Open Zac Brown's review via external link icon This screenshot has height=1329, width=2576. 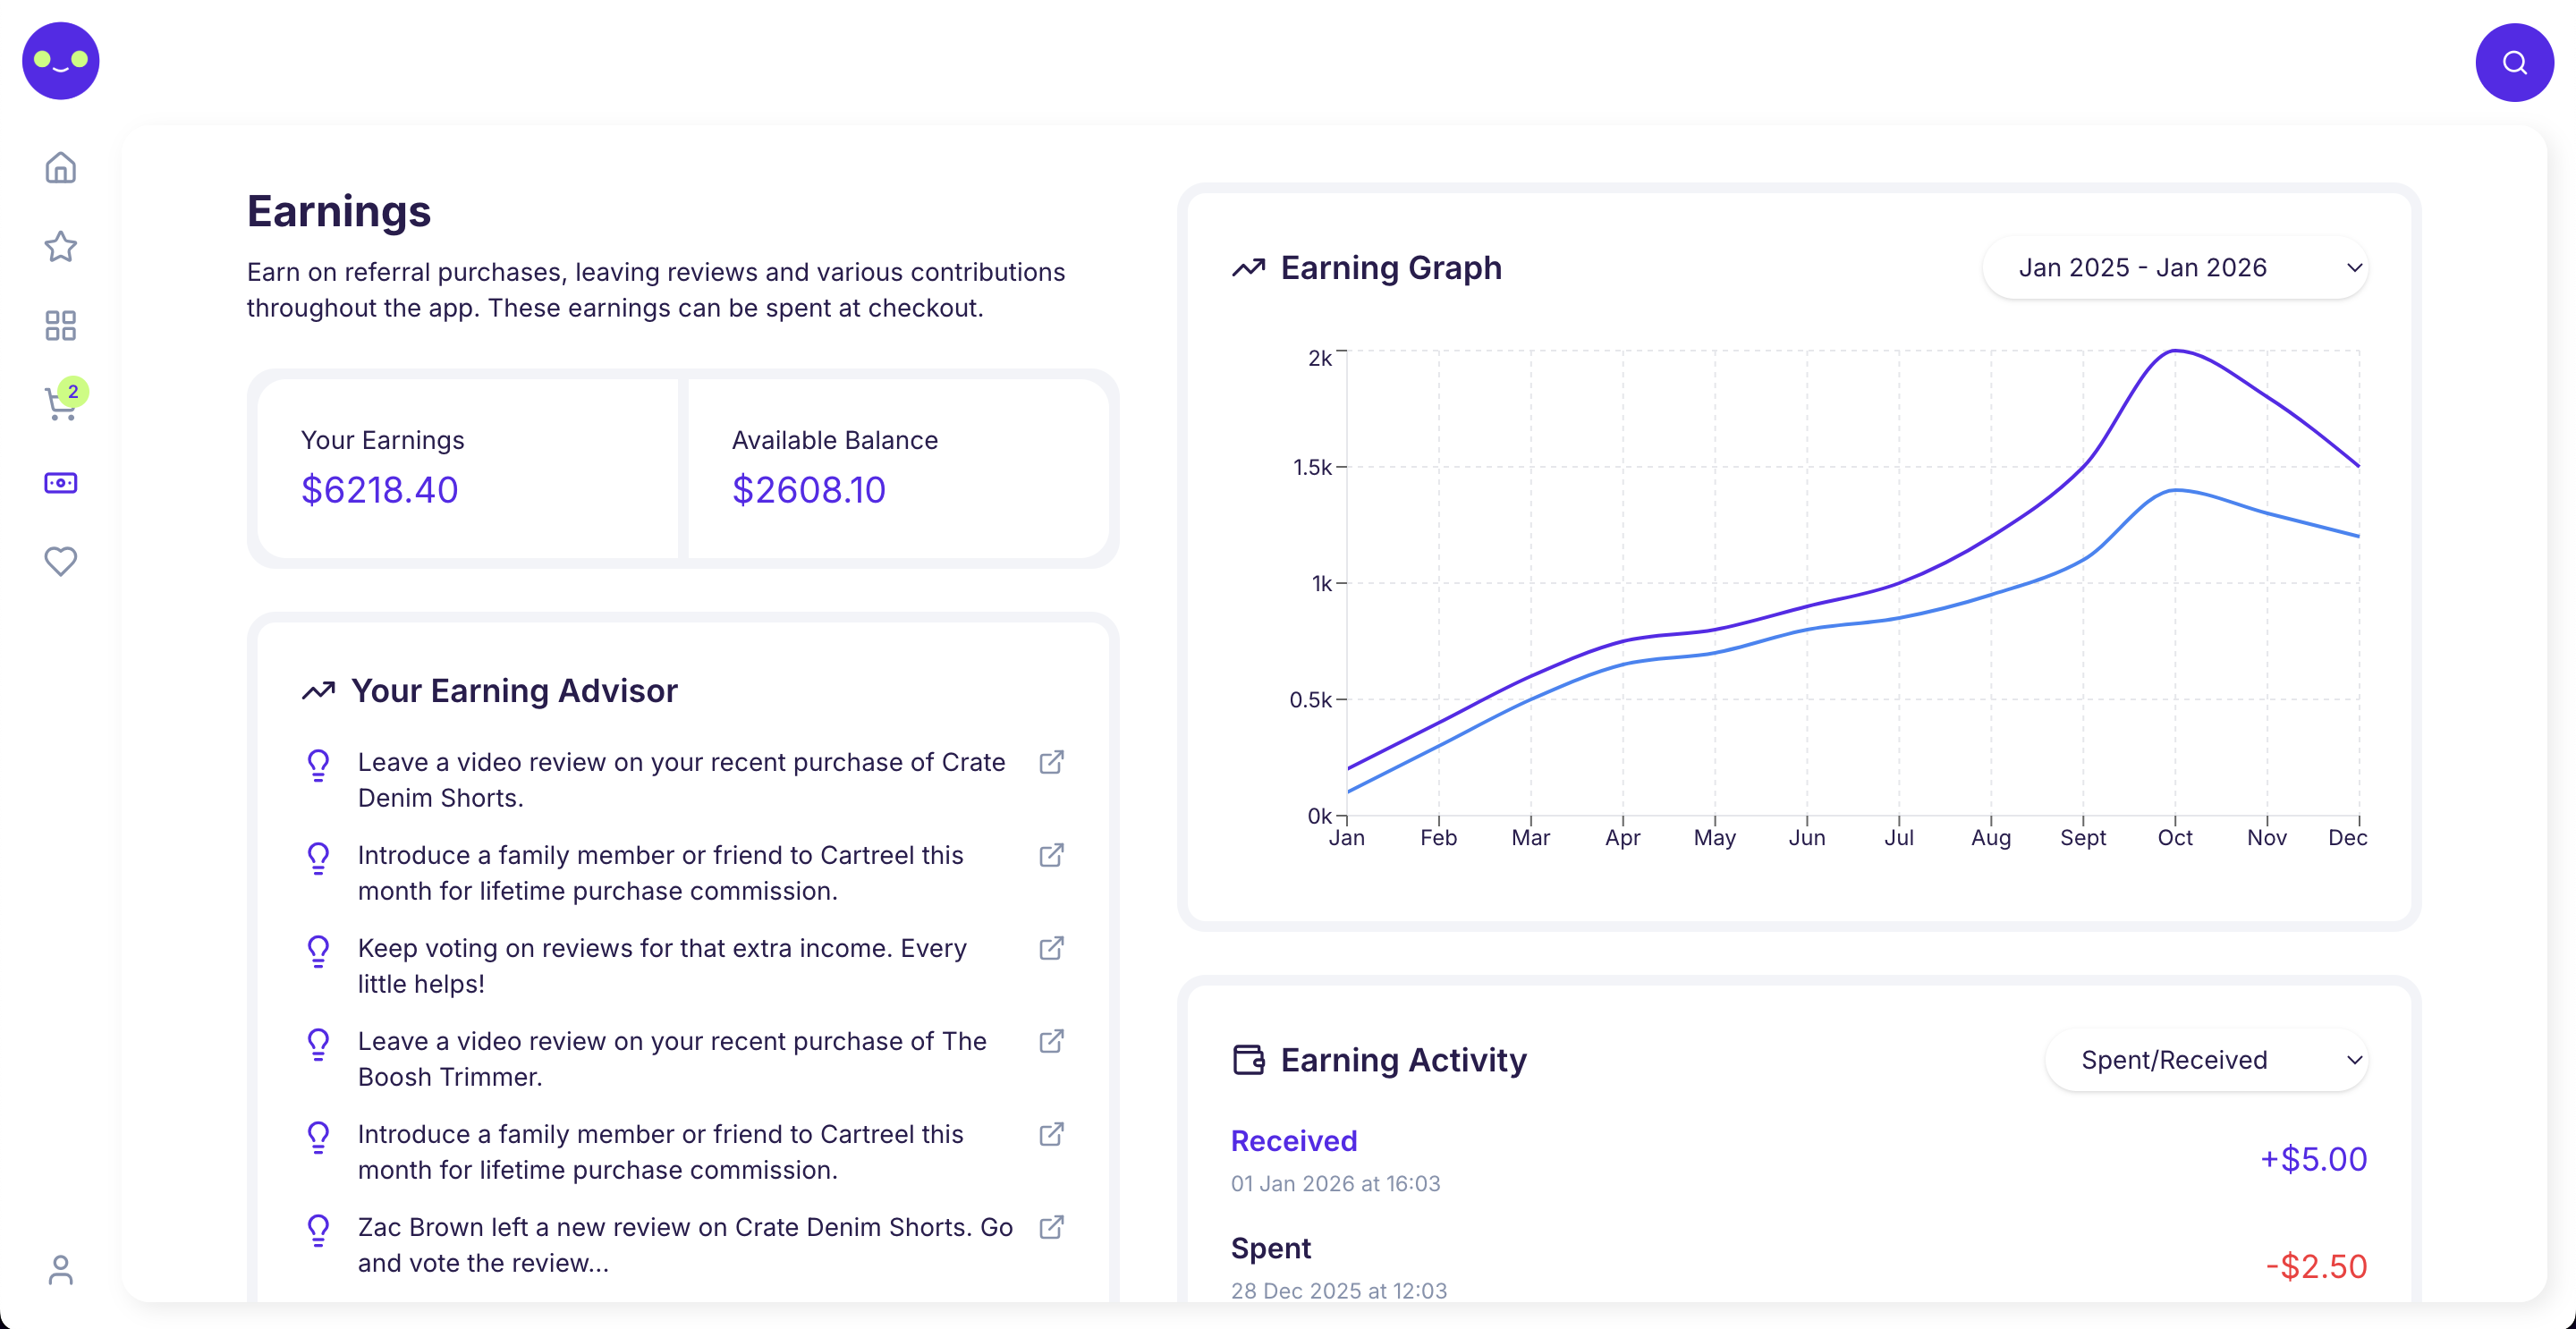tap(1052, 1228)
